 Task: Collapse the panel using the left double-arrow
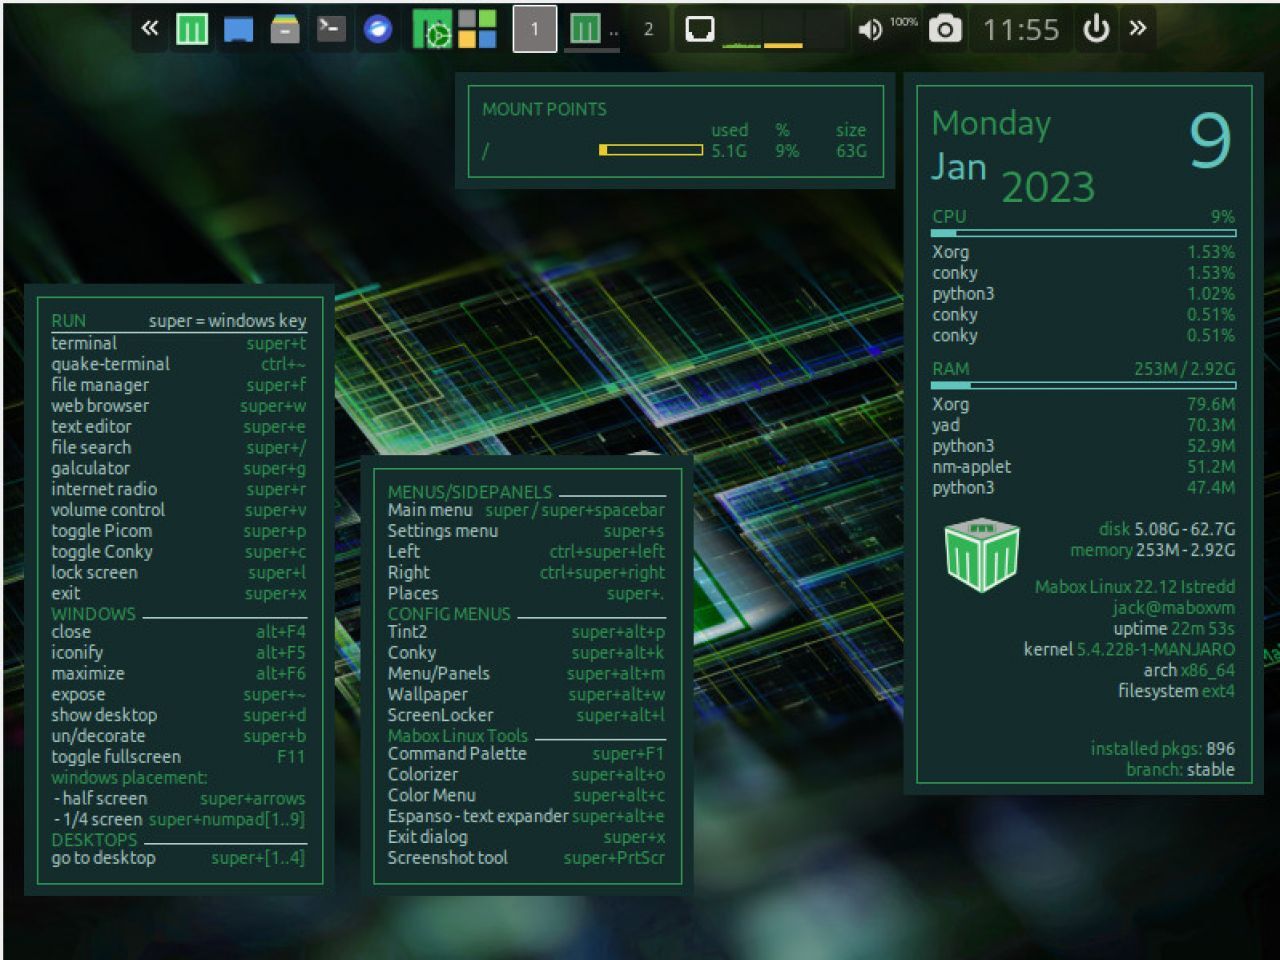pos(150,29)
